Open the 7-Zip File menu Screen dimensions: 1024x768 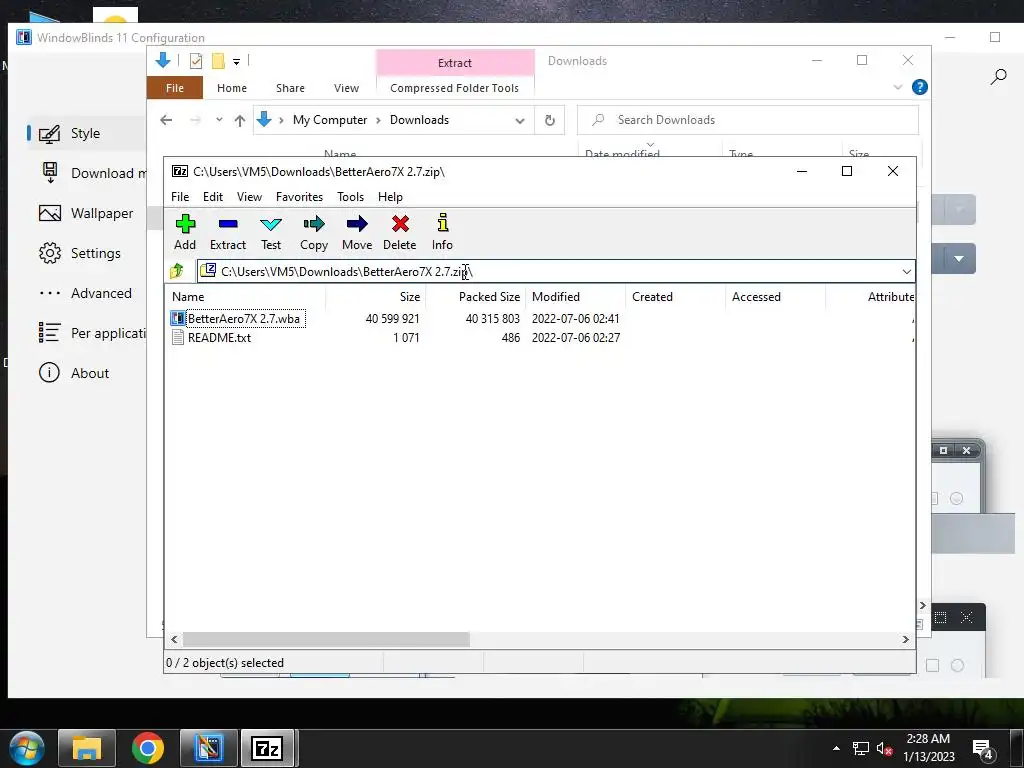pos(180,197)
